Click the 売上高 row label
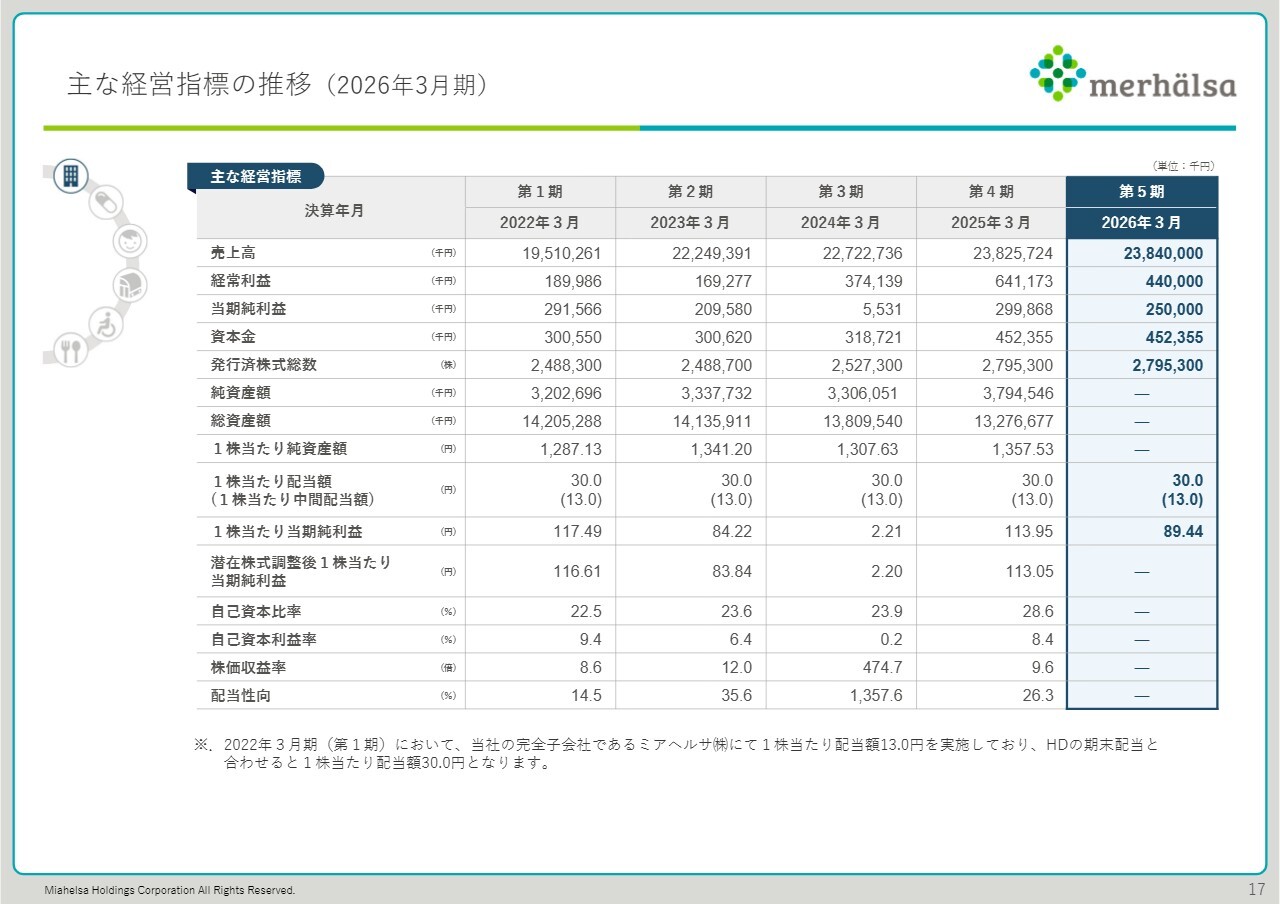The width and height of the screenshot is (1280, 904). [x=233, y=253]
